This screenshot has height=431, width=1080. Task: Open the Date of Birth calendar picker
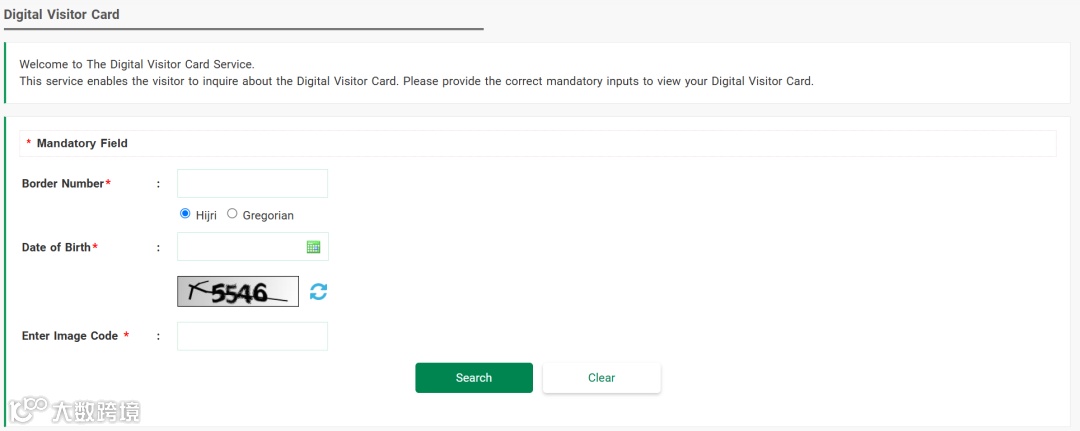[313, 247]
